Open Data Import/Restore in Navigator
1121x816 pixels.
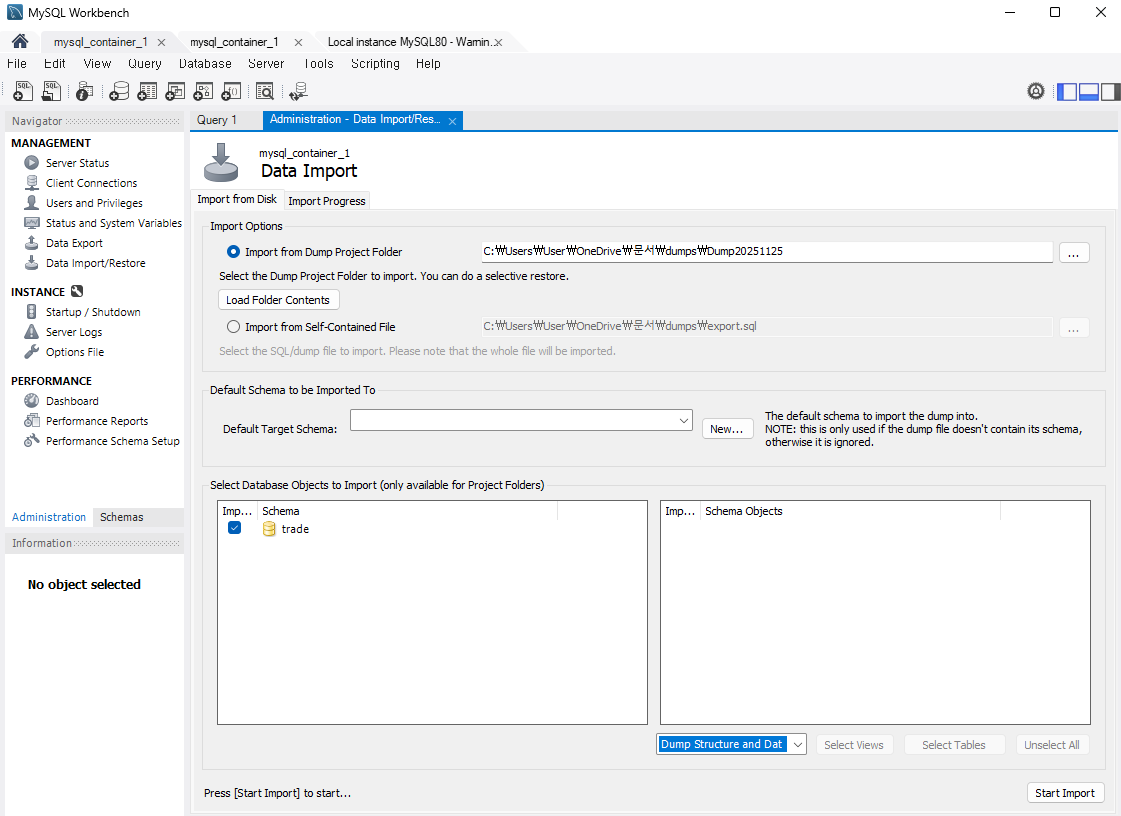click(x=95, y=263)
